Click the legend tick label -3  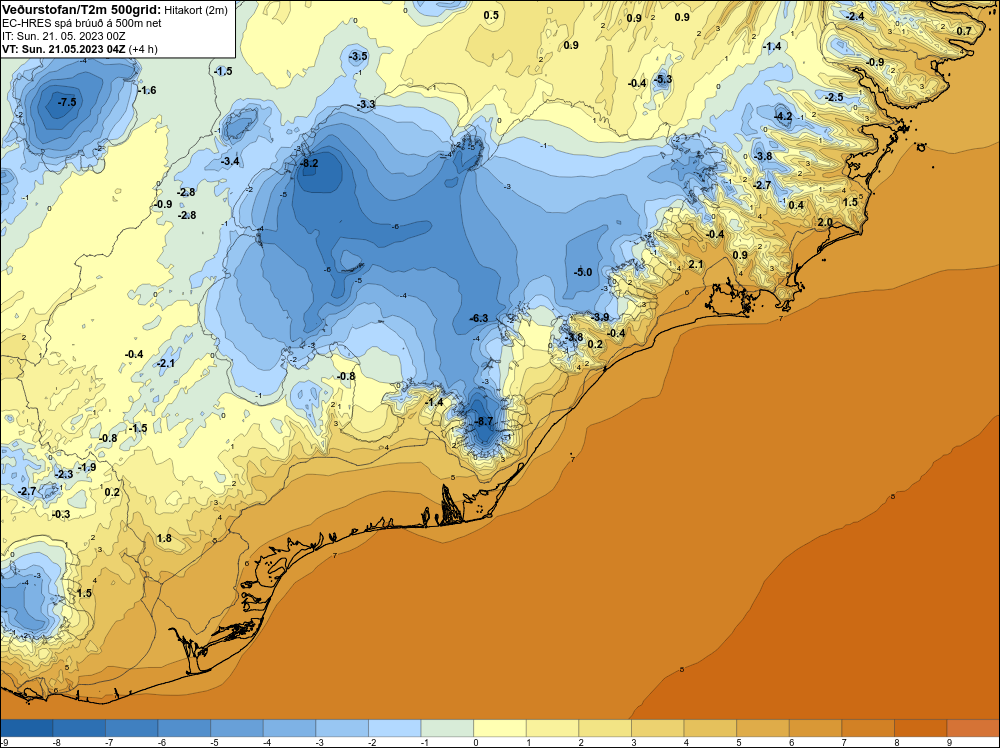tap(320, 742)
